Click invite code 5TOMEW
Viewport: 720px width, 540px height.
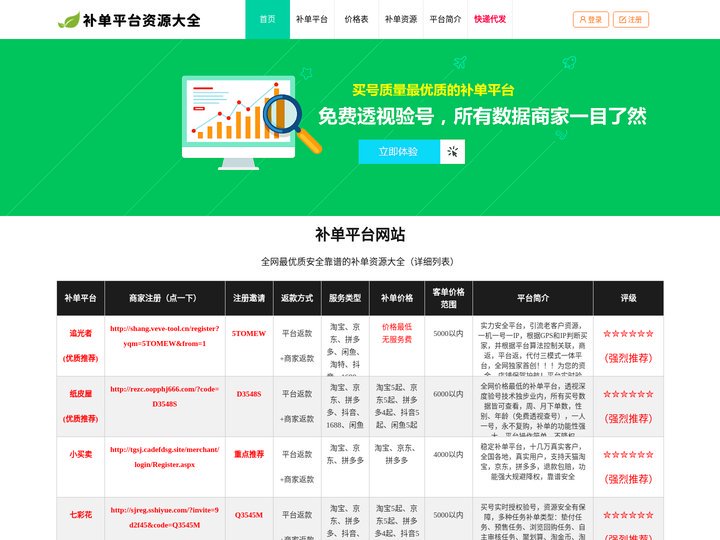249,333
